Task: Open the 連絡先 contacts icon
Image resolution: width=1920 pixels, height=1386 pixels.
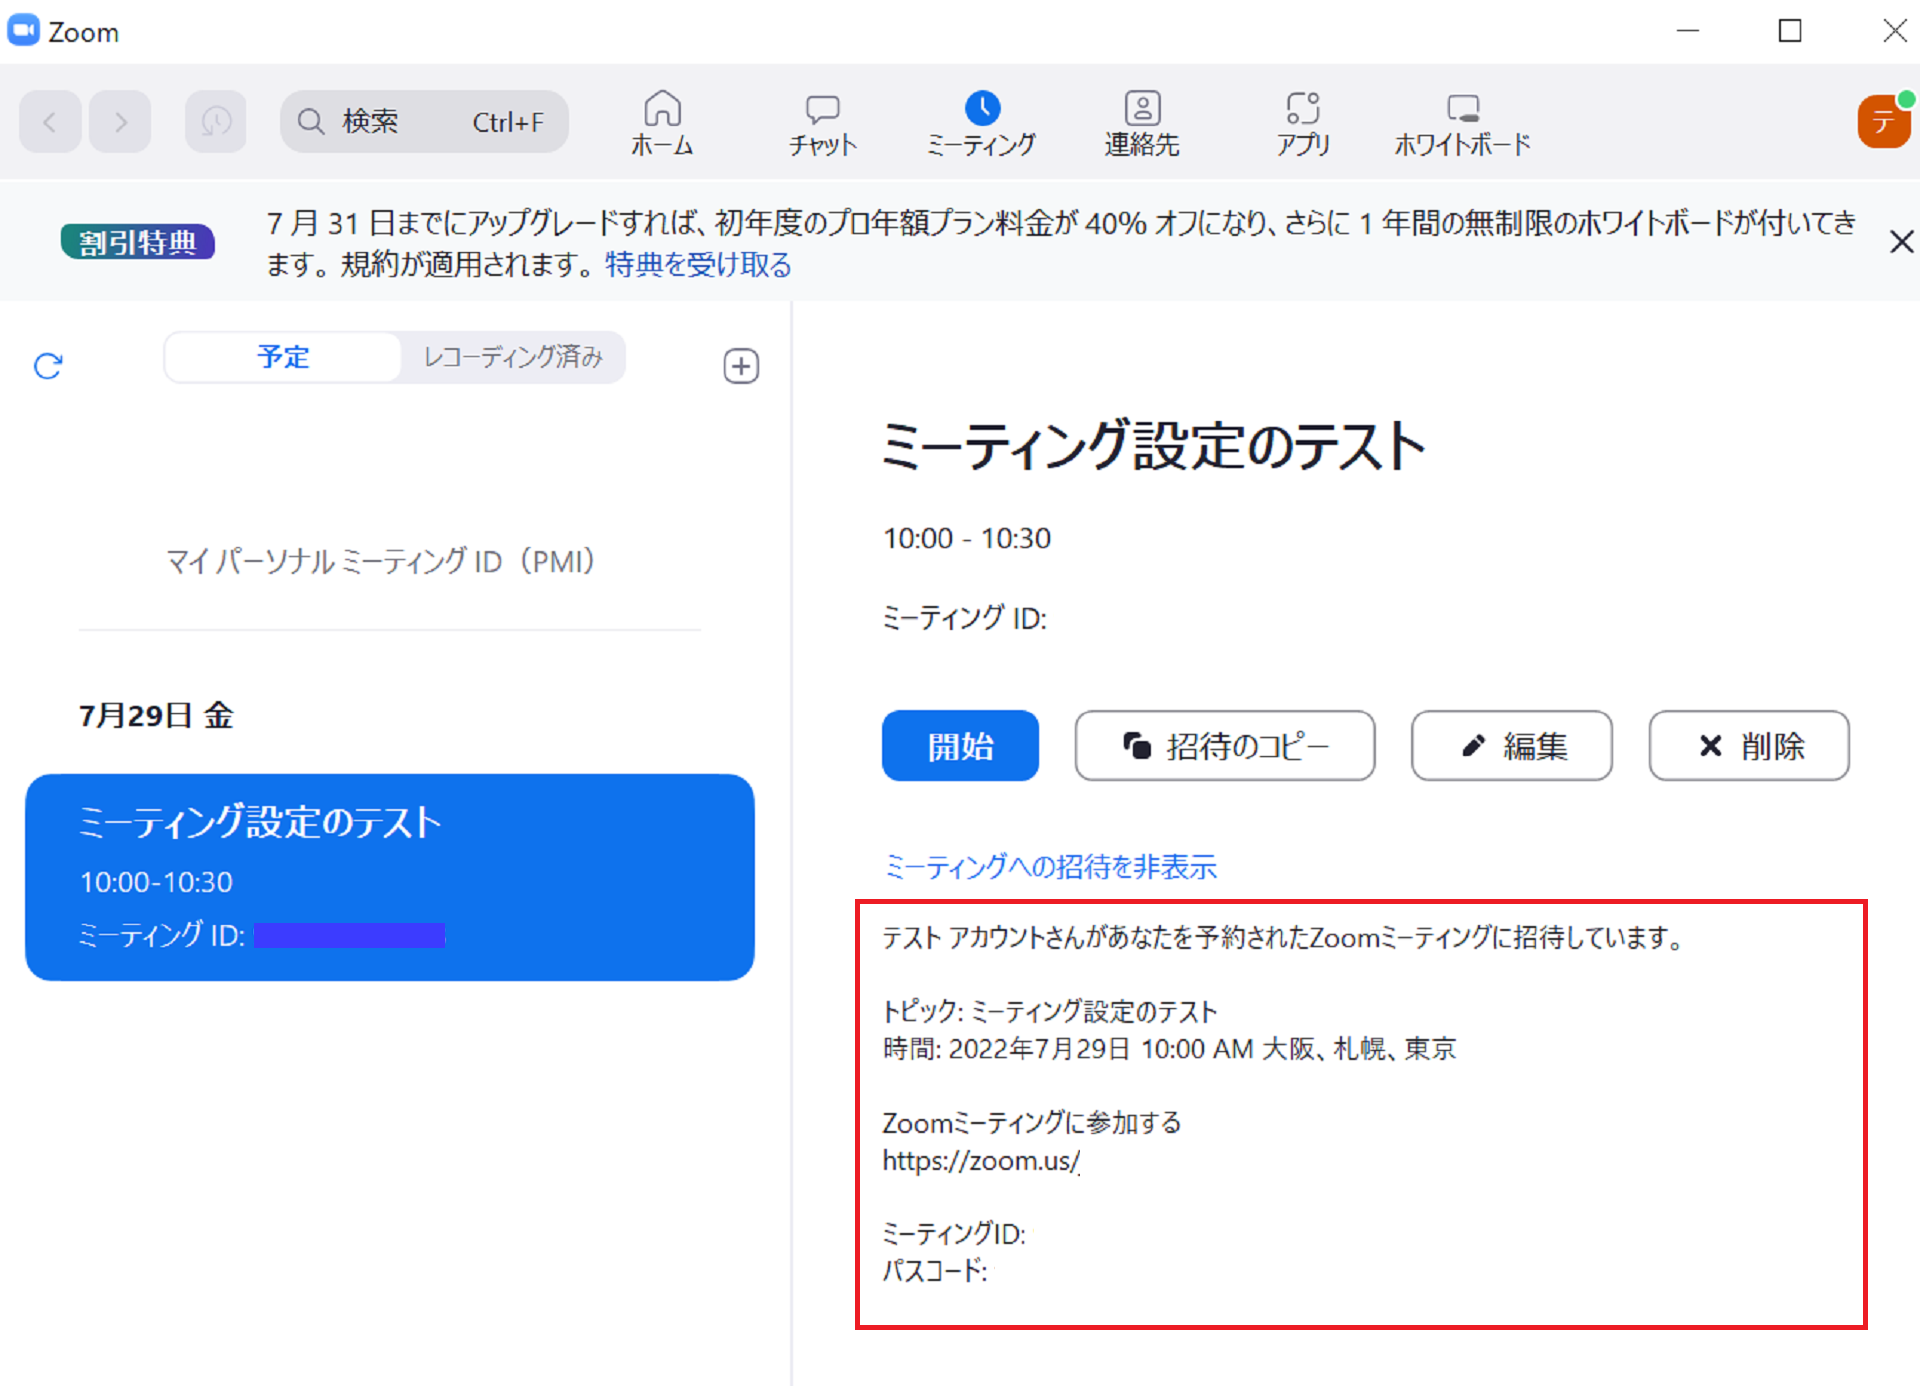Action: coord(1142,122)
